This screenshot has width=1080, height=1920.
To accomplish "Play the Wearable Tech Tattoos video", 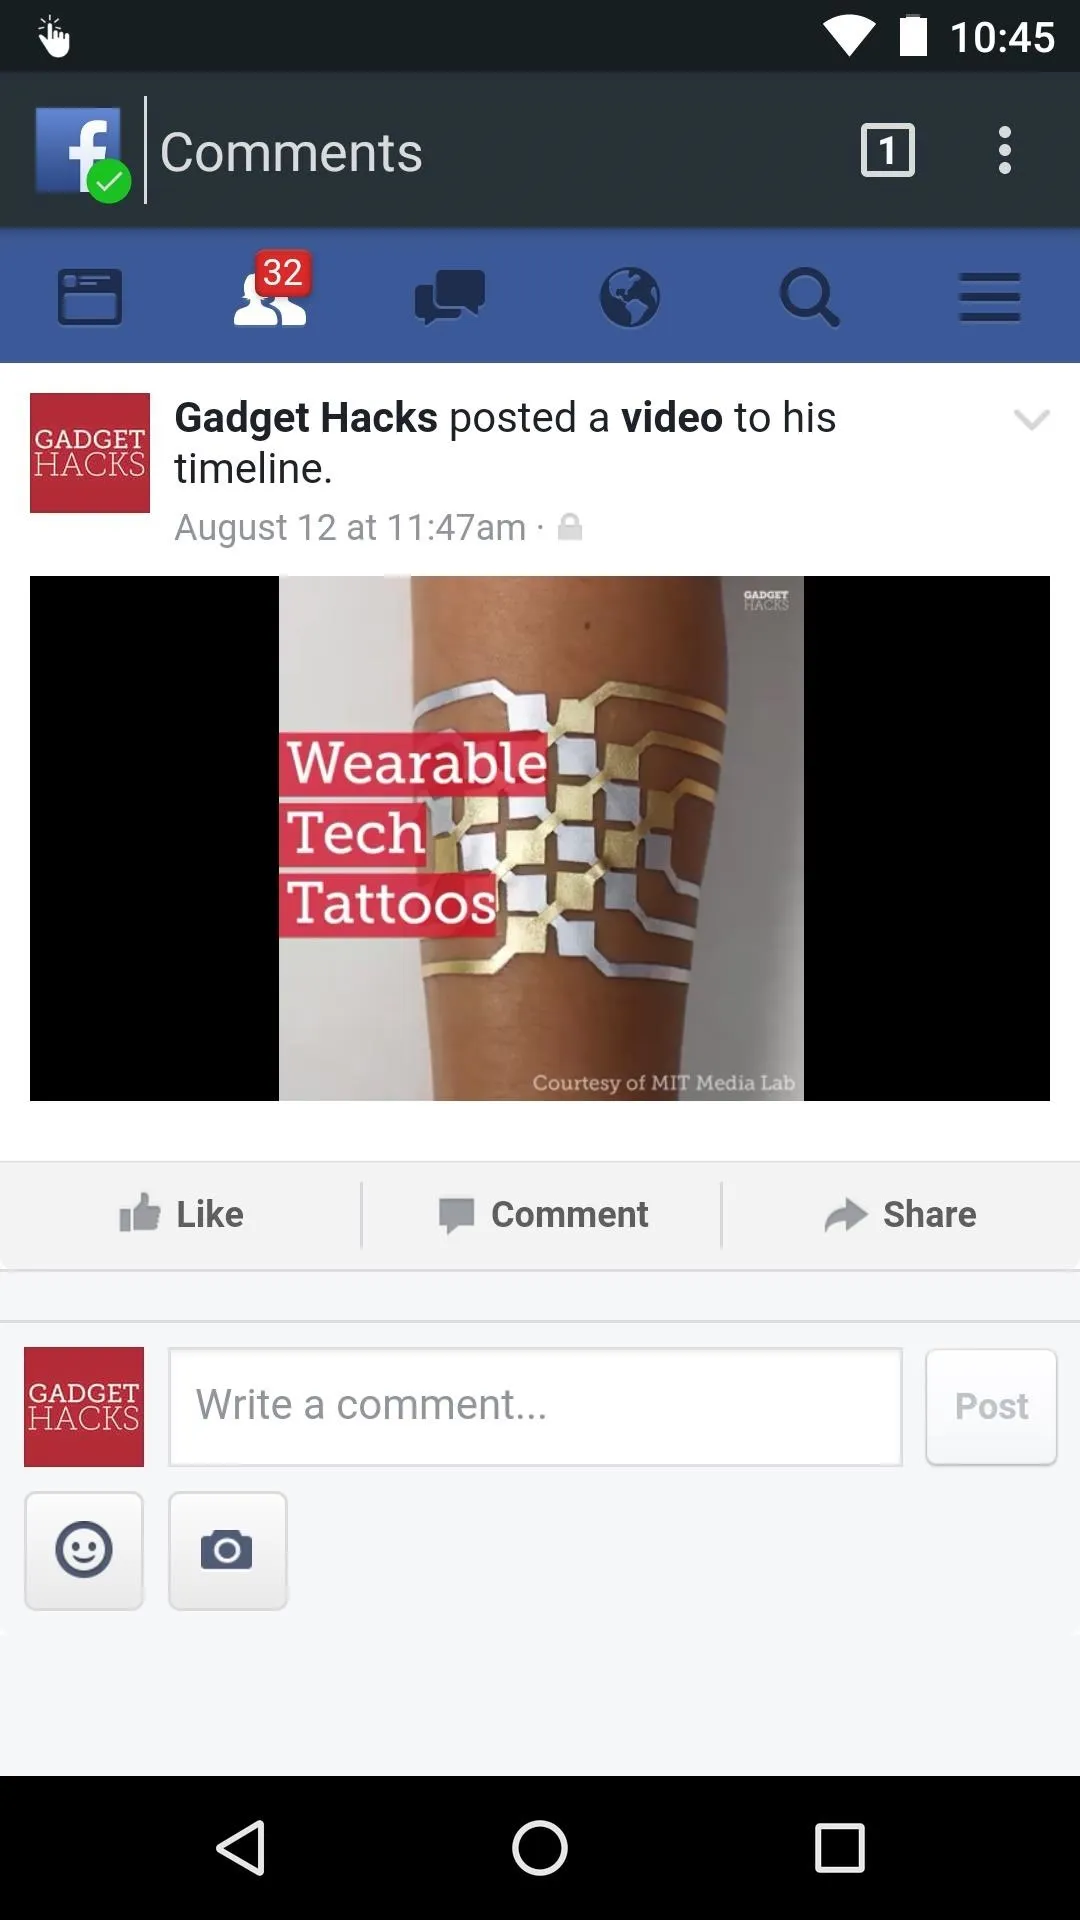I will (x=540, y=838).
